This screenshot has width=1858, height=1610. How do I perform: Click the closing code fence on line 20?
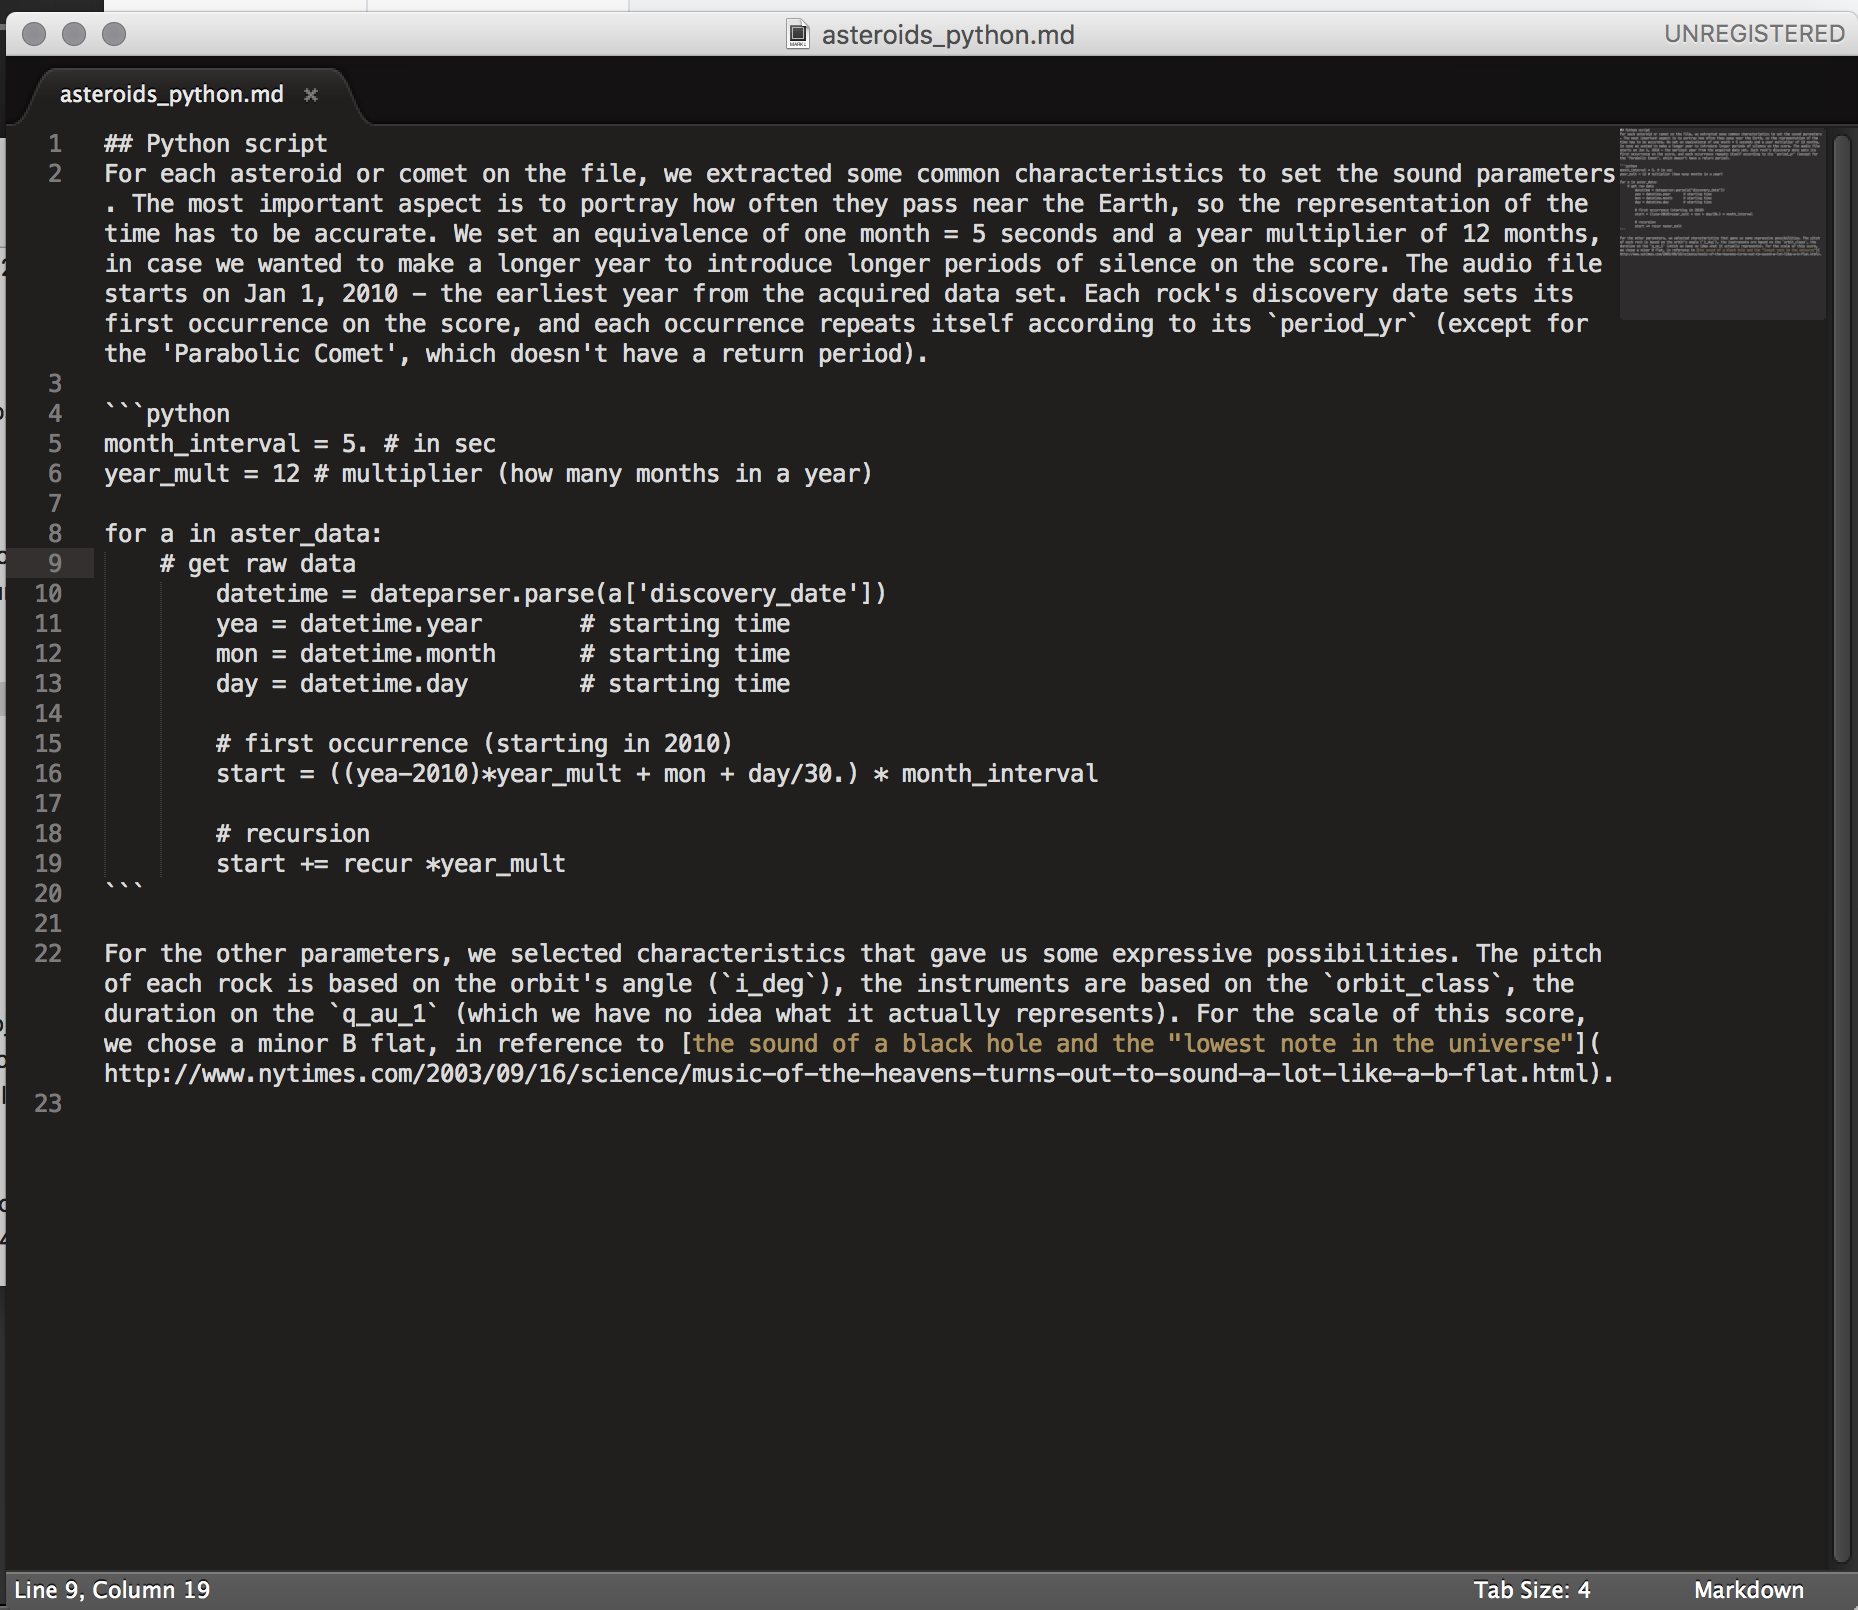[x=124, y=889]
